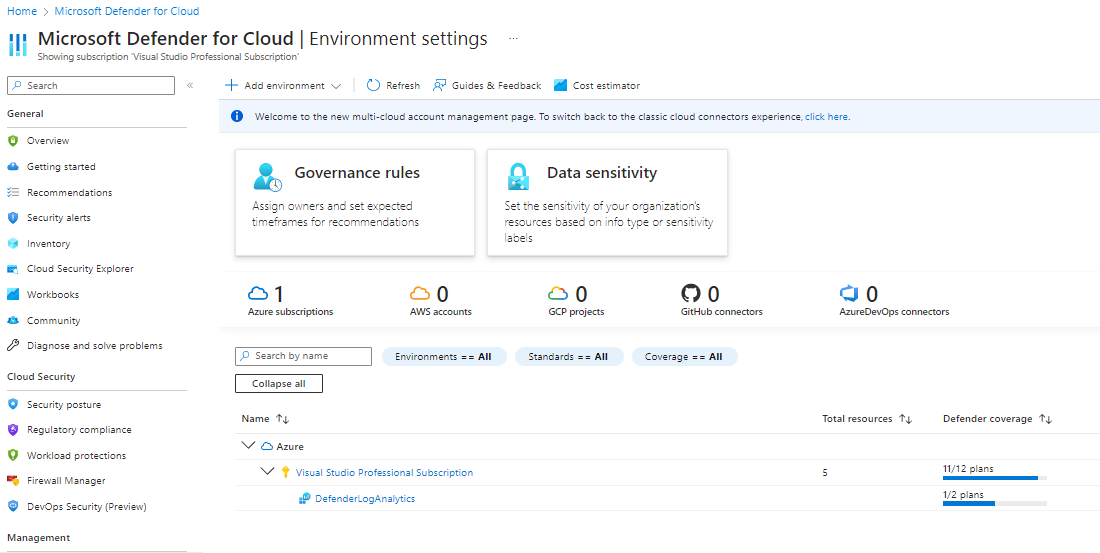
Task: Open the Governance rules card
Action: tap(355, 202)
